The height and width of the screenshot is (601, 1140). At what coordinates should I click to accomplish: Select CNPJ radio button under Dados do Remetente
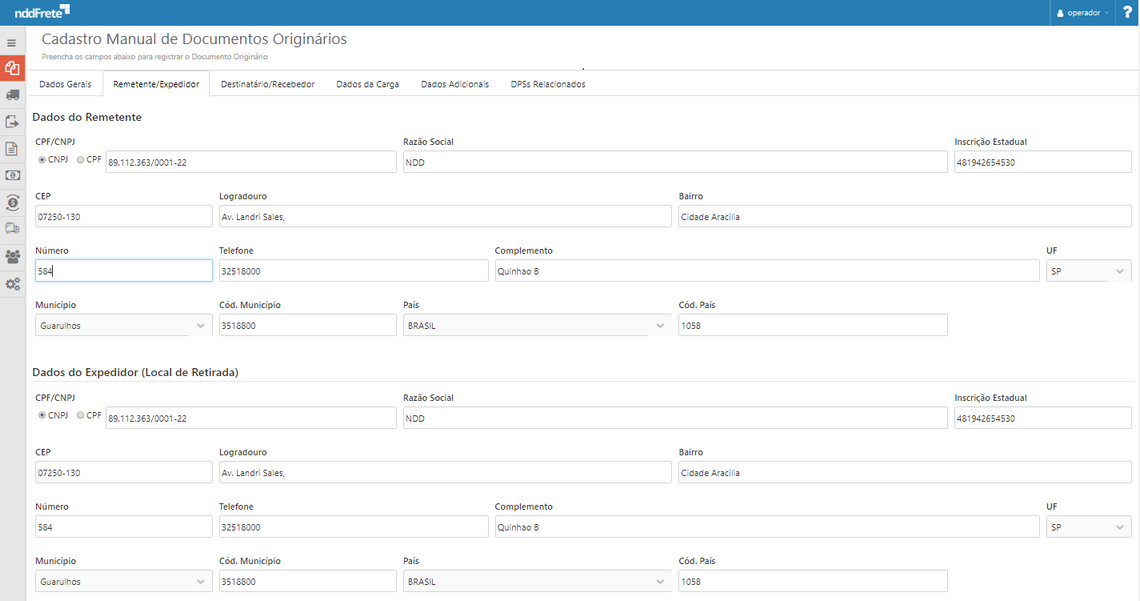(x=42, y=160)
